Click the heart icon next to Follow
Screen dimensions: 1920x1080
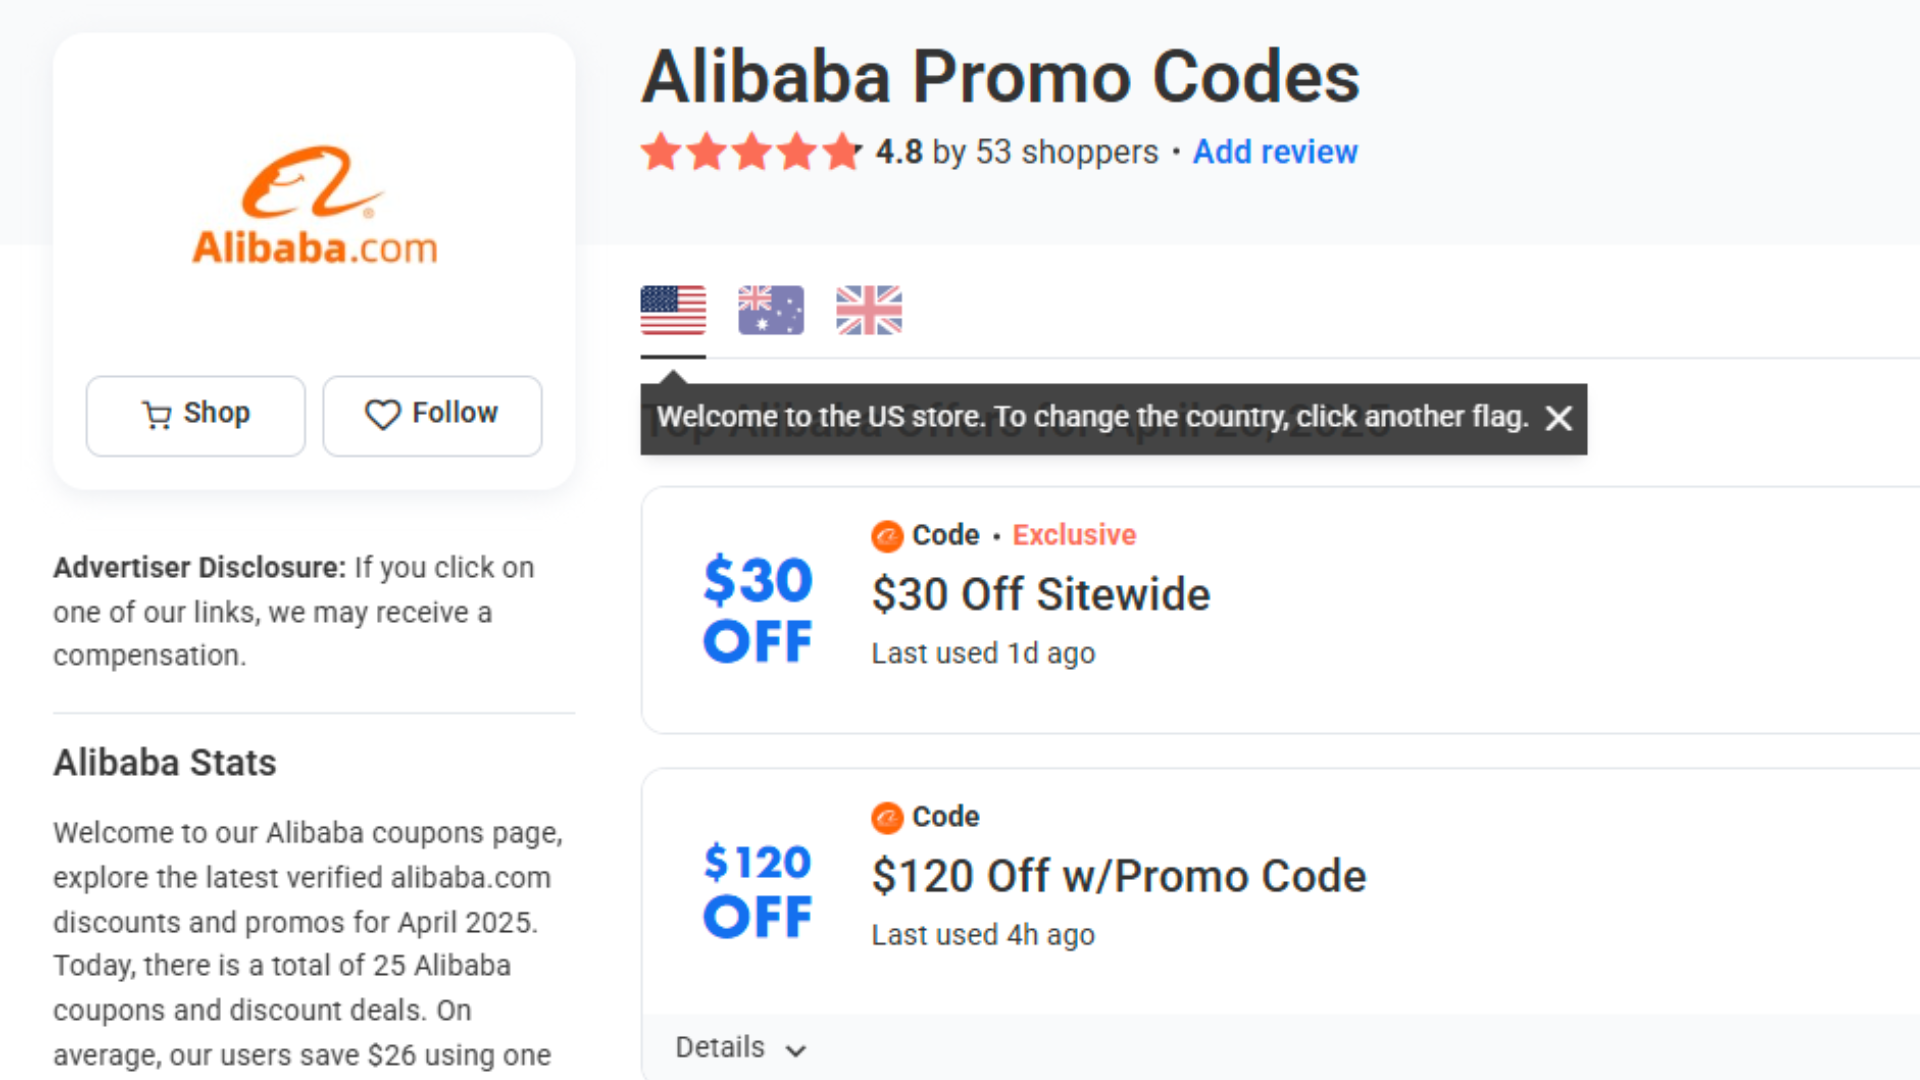point(383,415)
